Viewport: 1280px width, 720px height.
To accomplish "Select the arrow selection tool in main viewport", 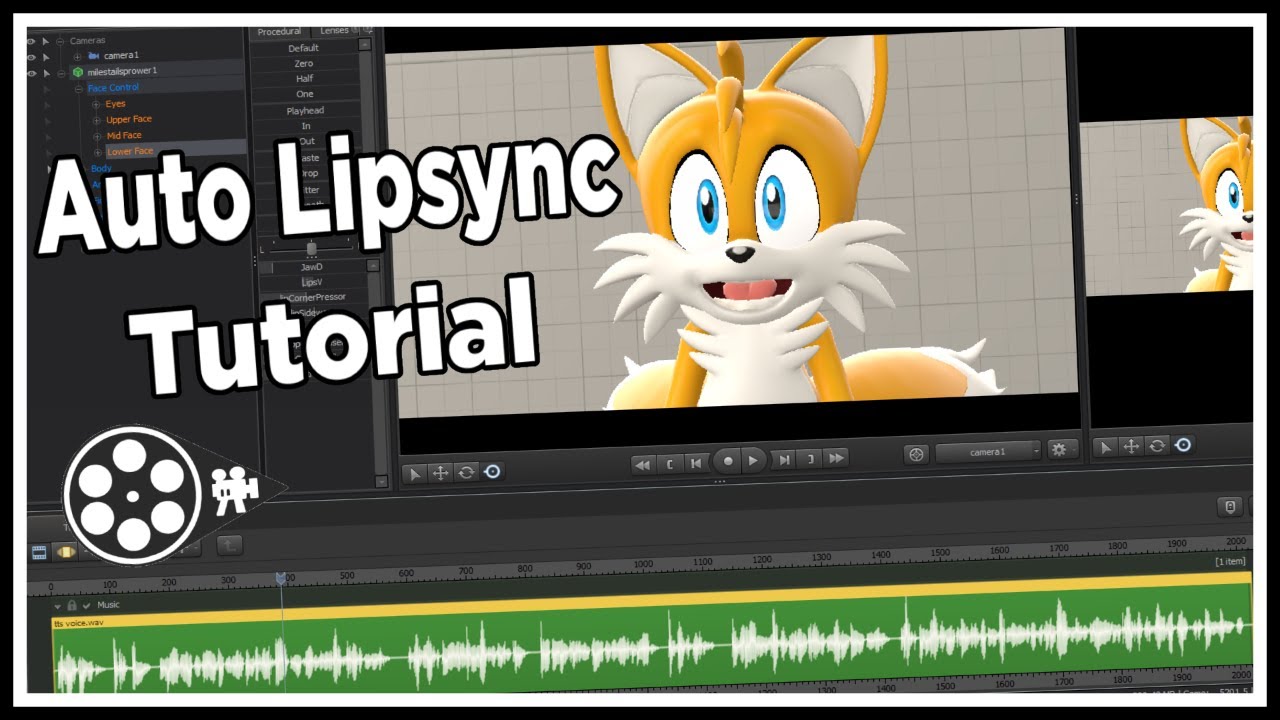I will tap(414, 472).
